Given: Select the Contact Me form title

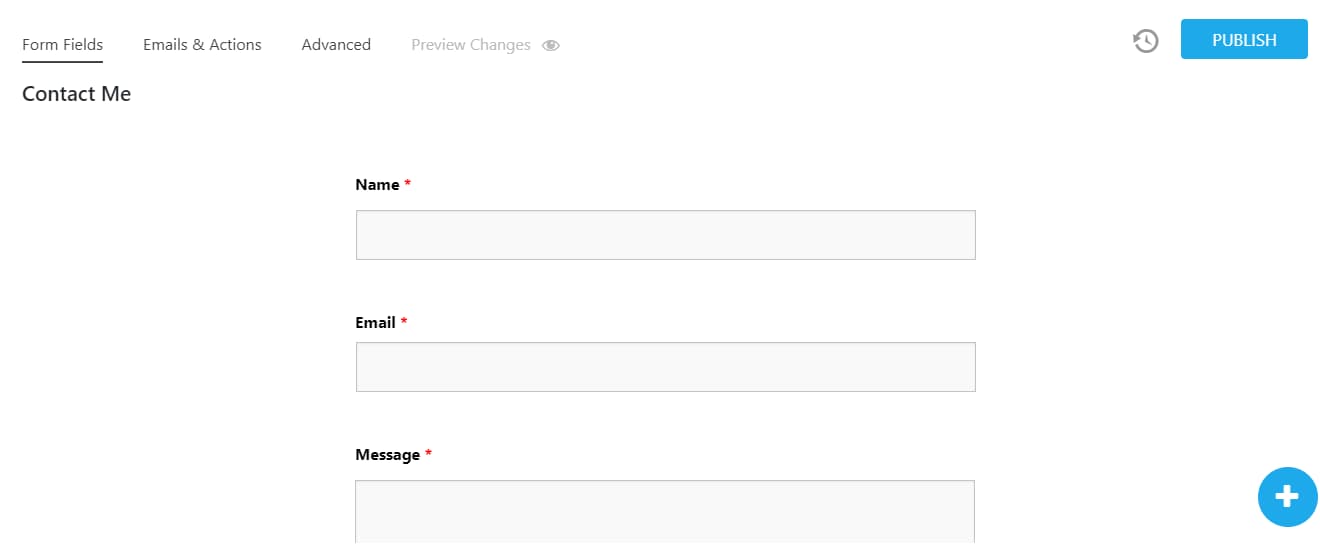Looking at the screenshot, I should [x=76, y=94].
